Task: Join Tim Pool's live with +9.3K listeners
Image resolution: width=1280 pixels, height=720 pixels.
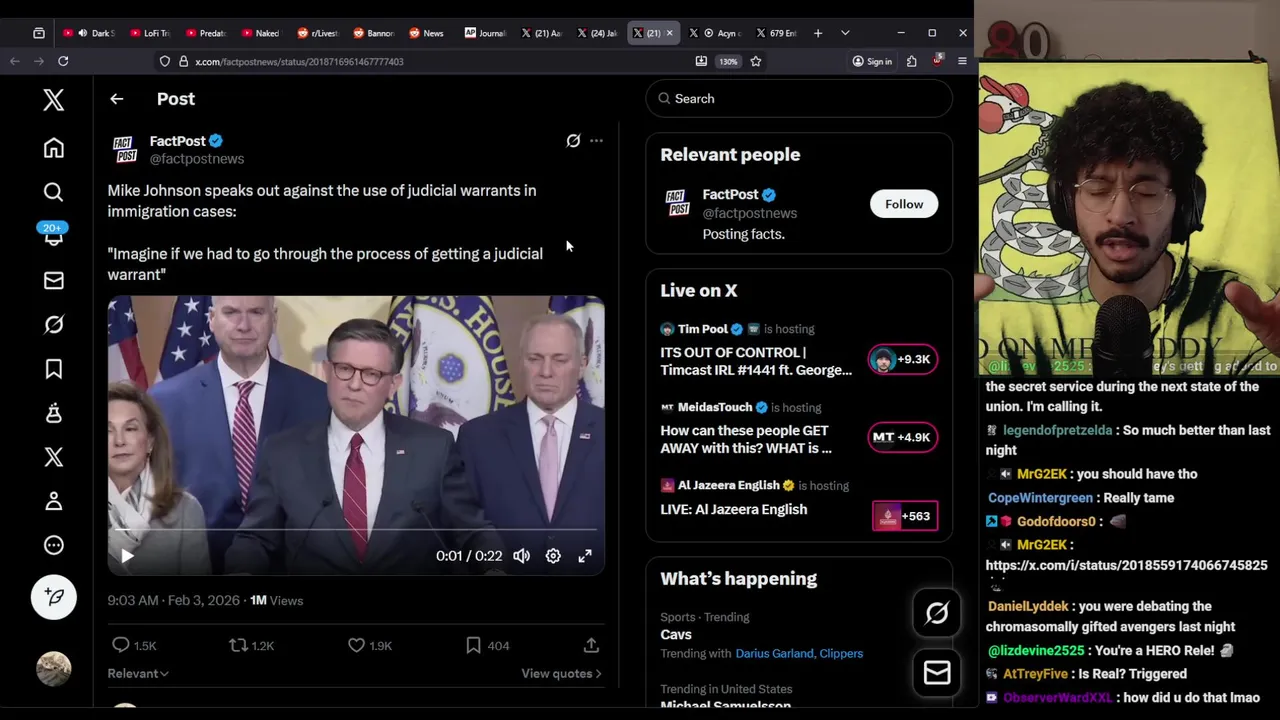Action: tap(902, 359)
